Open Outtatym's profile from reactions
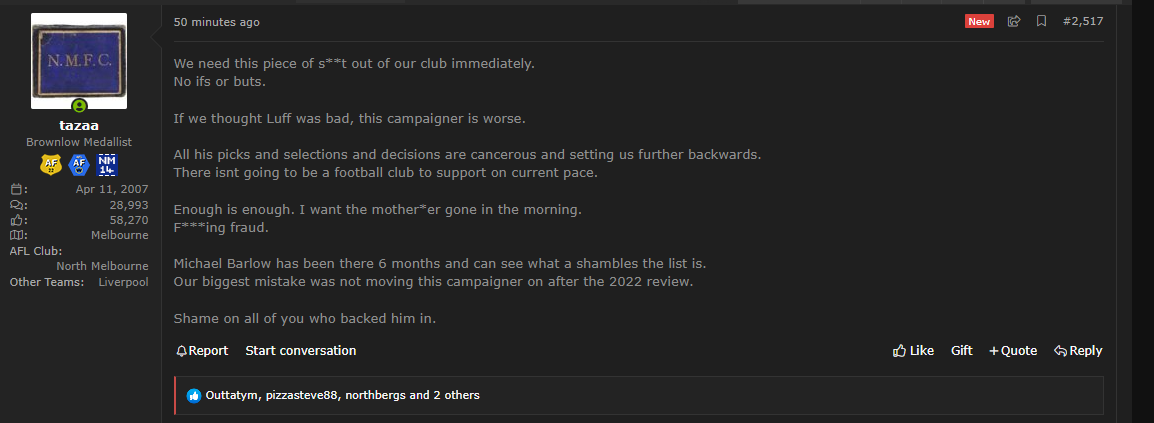 (231, 396)
